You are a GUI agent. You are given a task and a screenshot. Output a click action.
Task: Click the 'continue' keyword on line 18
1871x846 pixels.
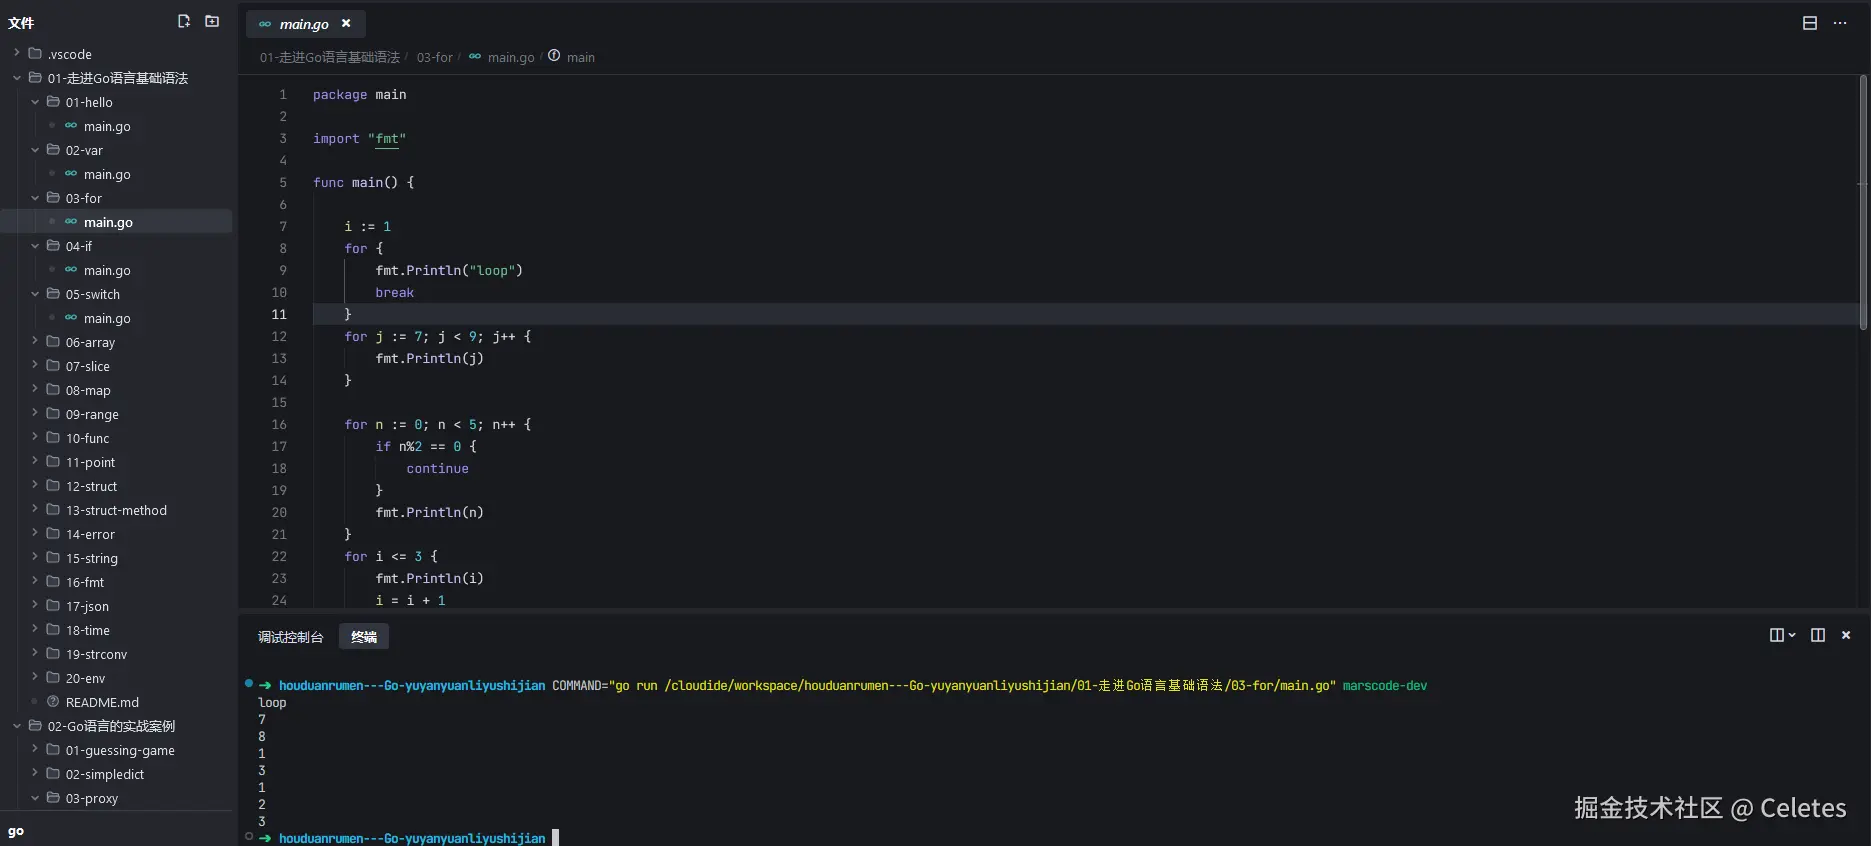(437, 468)
